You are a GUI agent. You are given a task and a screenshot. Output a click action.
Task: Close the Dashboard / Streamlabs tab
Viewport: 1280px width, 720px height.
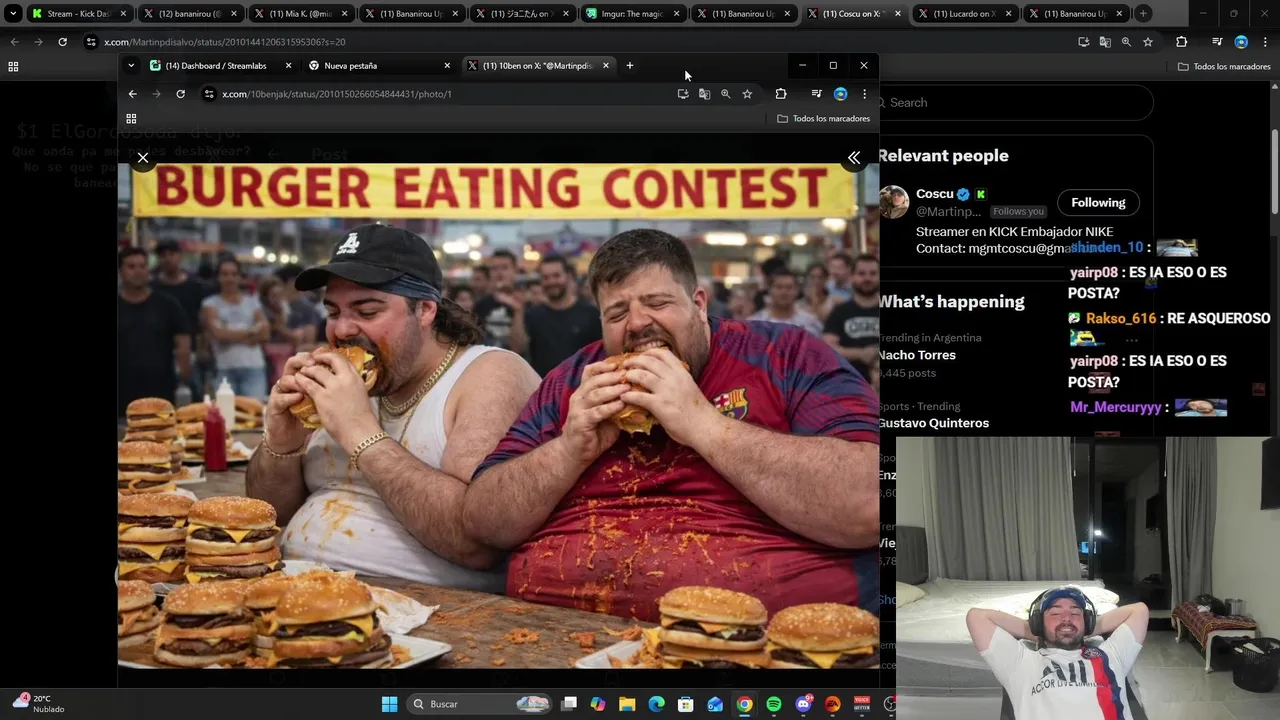point(288,66)
